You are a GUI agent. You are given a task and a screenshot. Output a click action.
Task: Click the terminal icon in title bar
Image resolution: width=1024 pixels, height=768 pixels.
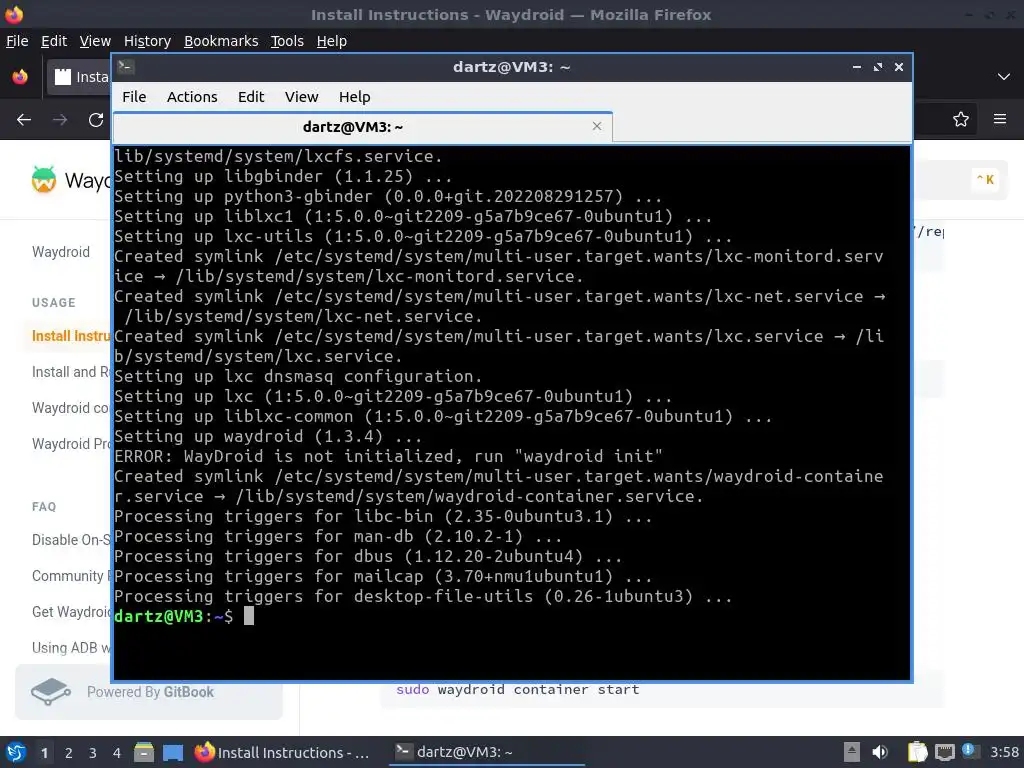tap(126, 67)
